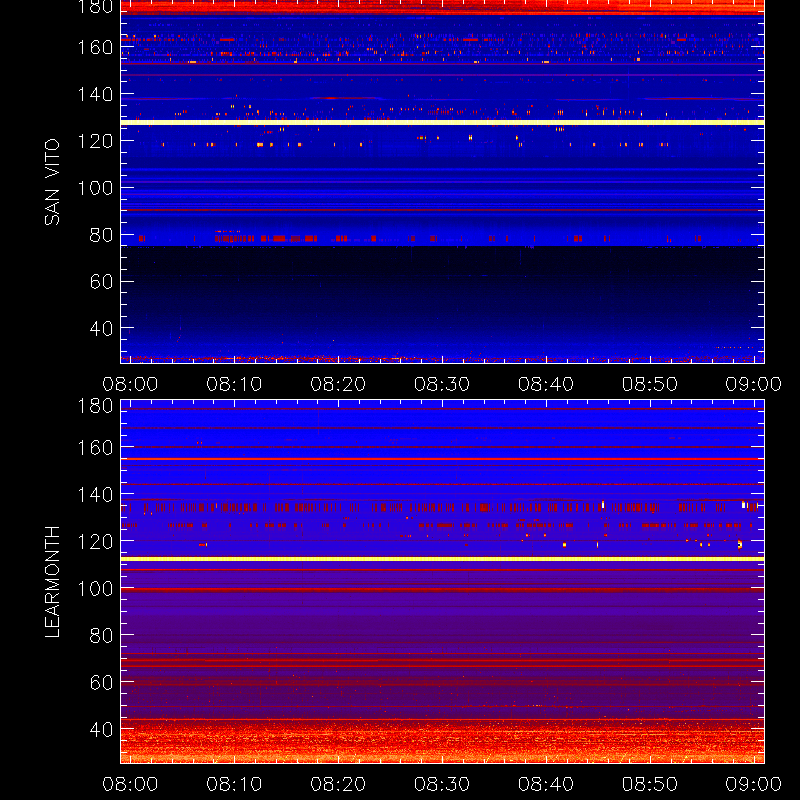Select Learmonth plot's 80 frequency label
This screenshot has height=800, width=800.
click(101, 636)
